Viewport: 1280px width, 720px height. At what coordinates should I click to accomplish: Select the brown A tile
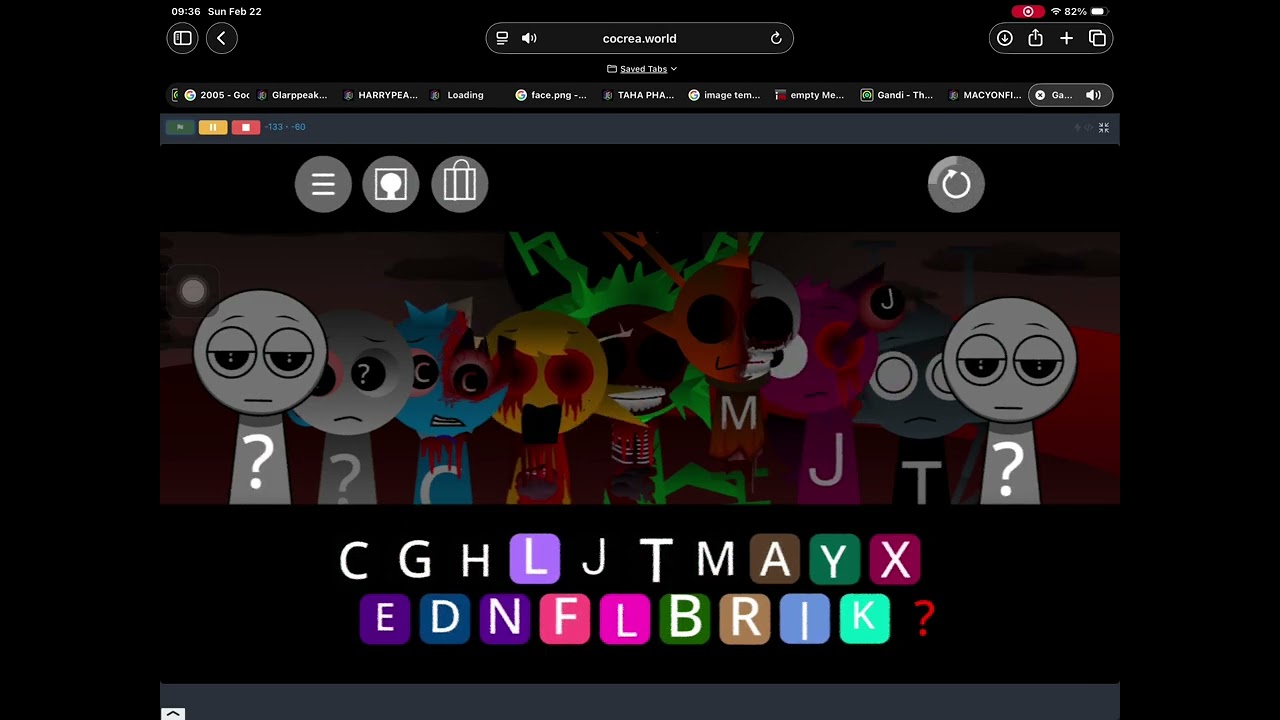click(775, 559)
